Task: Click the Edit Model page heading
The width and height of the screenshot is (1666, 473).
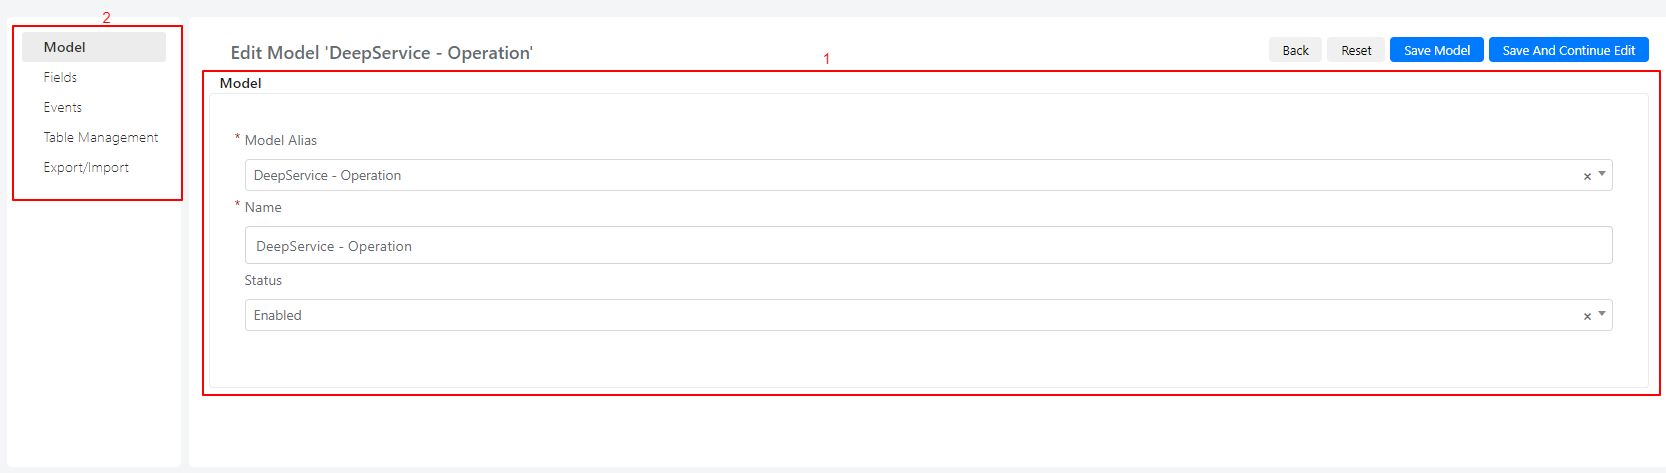Action: [381, 53]
